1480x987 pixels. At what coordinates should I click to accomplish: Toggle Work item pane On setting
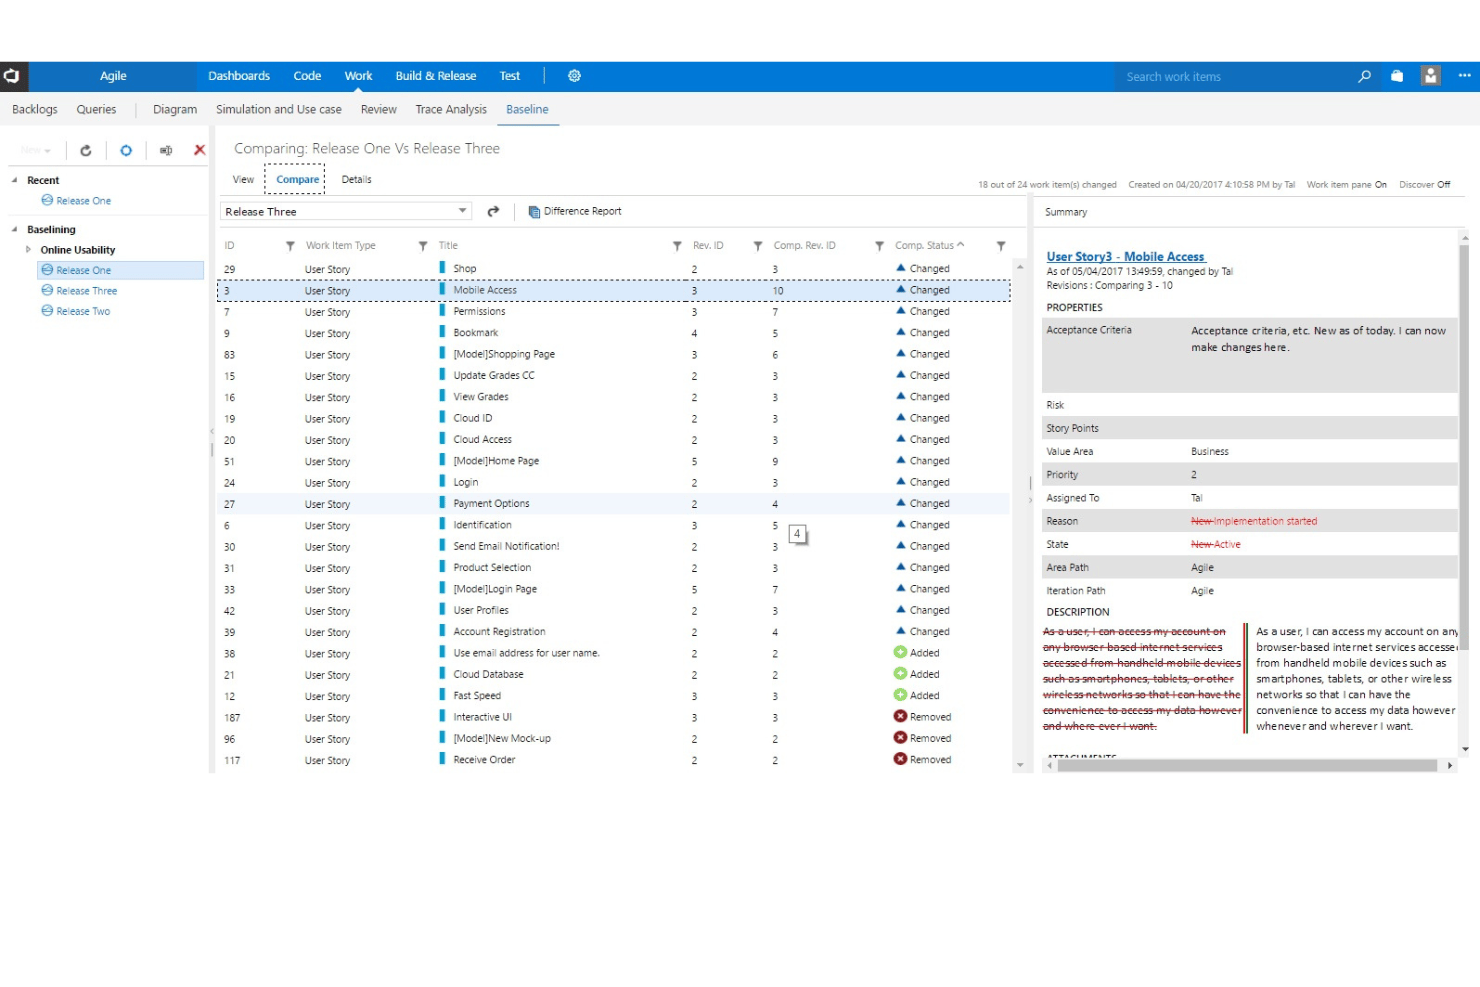[x=1346, y=185]
